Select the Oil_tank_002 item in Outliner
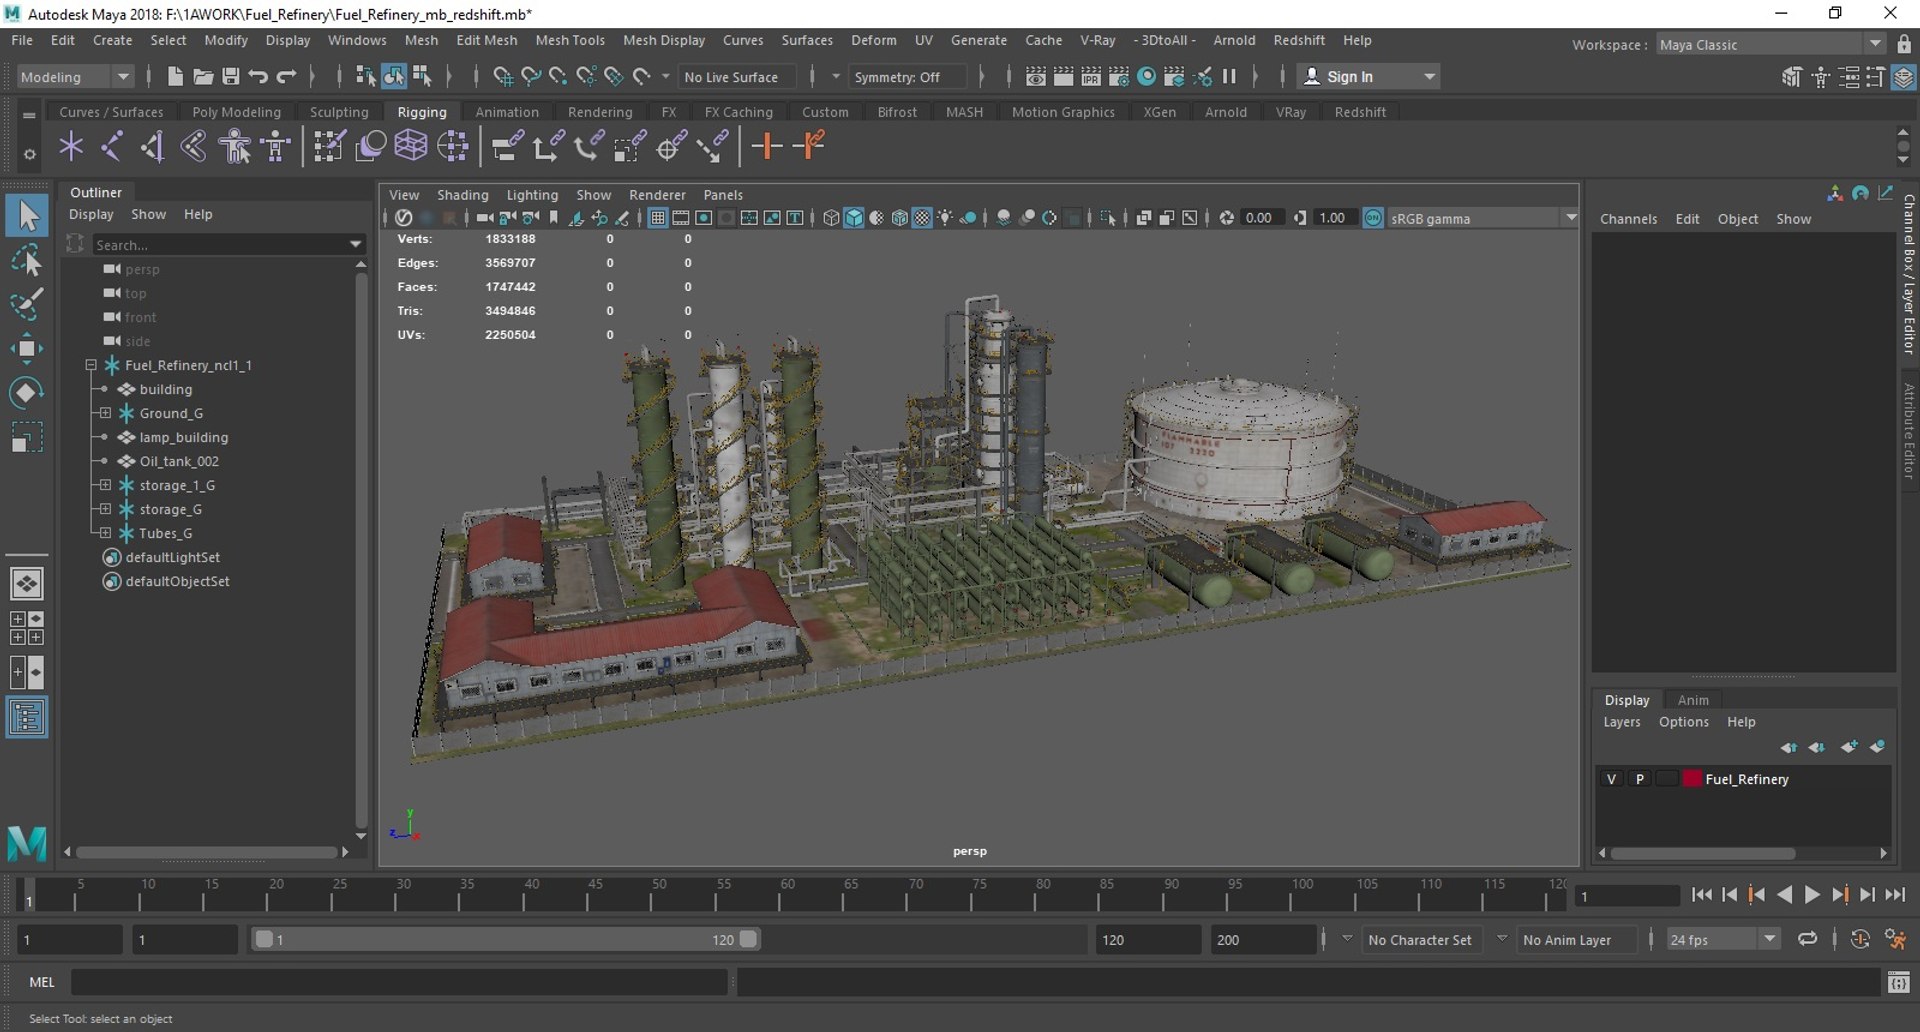Viewport: 1920px width, 1032px height. (179, 461)
